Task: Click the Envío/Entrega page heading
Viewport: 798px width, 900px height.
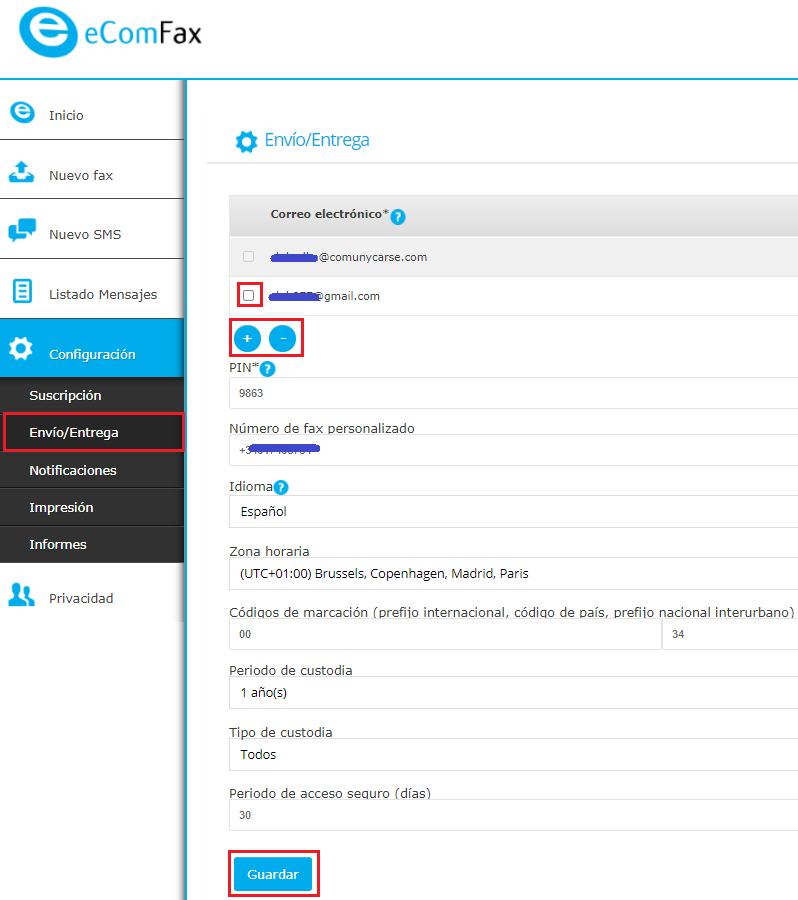Action: pyautogui.click(x=317, y=140)
